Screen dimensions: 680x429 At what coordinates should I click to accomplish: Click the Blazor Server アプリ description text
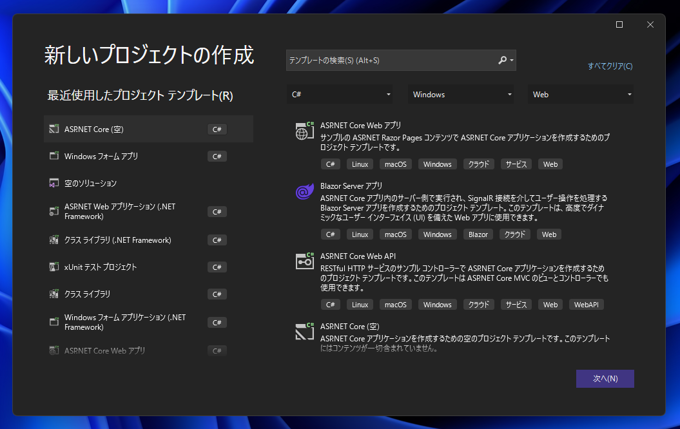click(x=464, y=208)
